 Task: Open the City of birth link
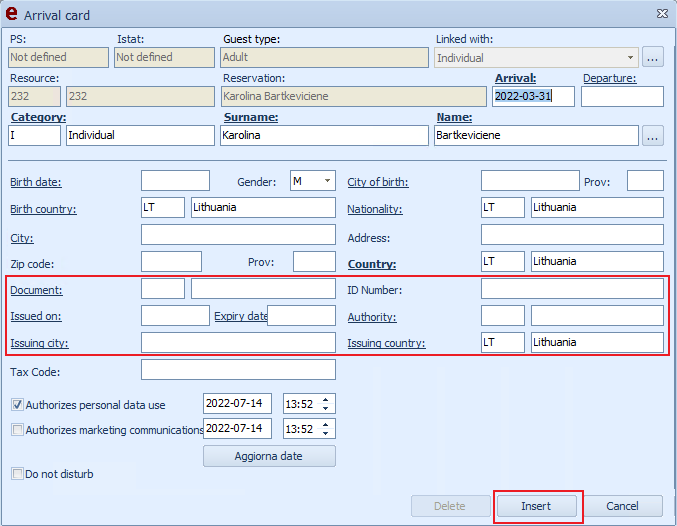(x=378, y=182)
